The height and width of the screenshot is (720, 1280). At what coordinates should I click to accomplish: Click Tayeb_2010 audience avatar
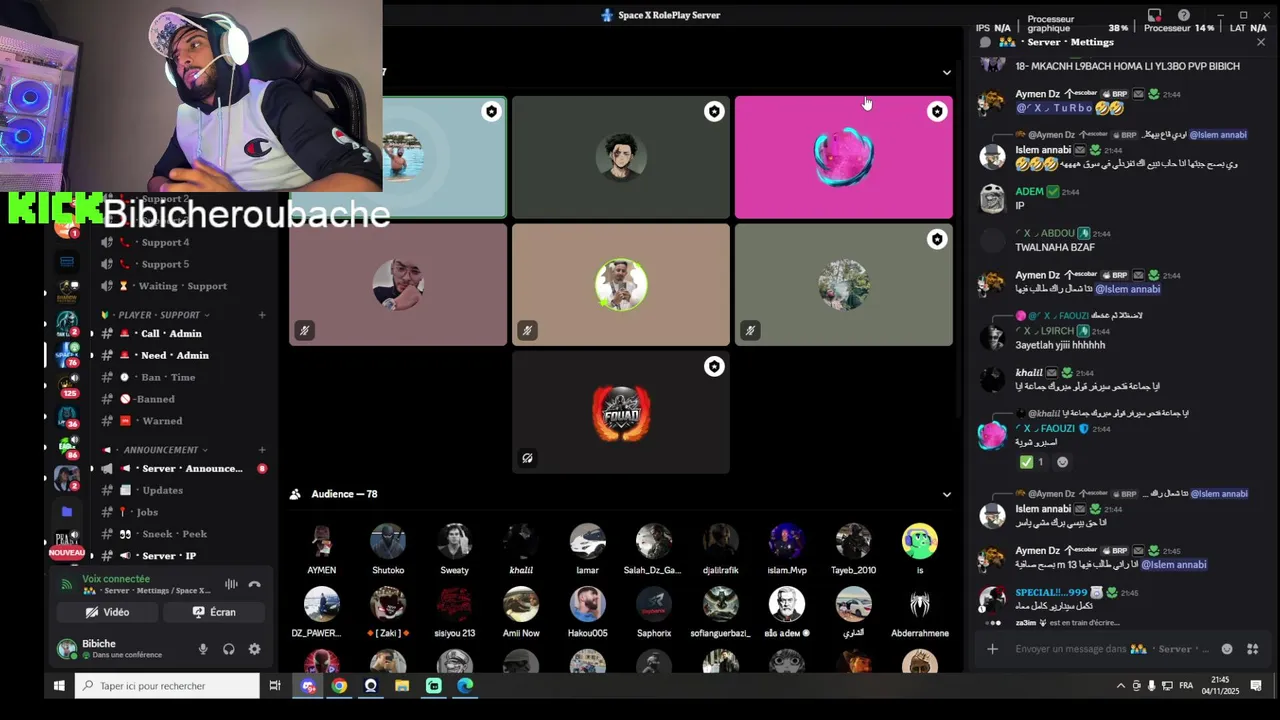(853, 541)
